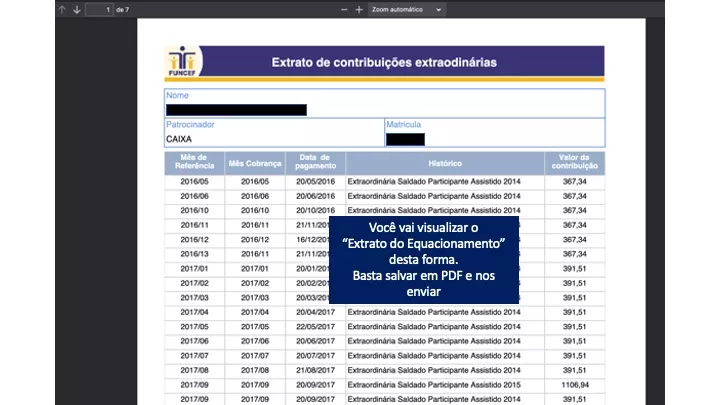Click the Valor da contribuição column header
Image resolution: width=720 pixels, height=405 pixels.
(x=574, y=162)
